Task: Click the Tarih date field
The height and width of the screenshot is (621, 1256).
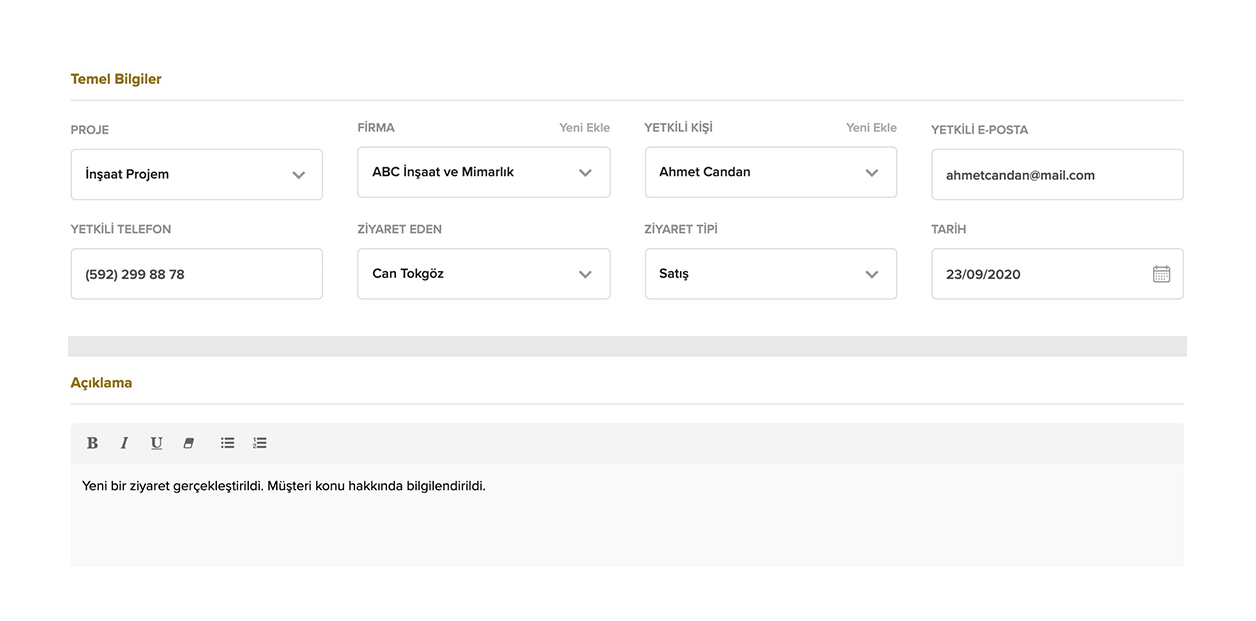Action: pos(1040,274)
